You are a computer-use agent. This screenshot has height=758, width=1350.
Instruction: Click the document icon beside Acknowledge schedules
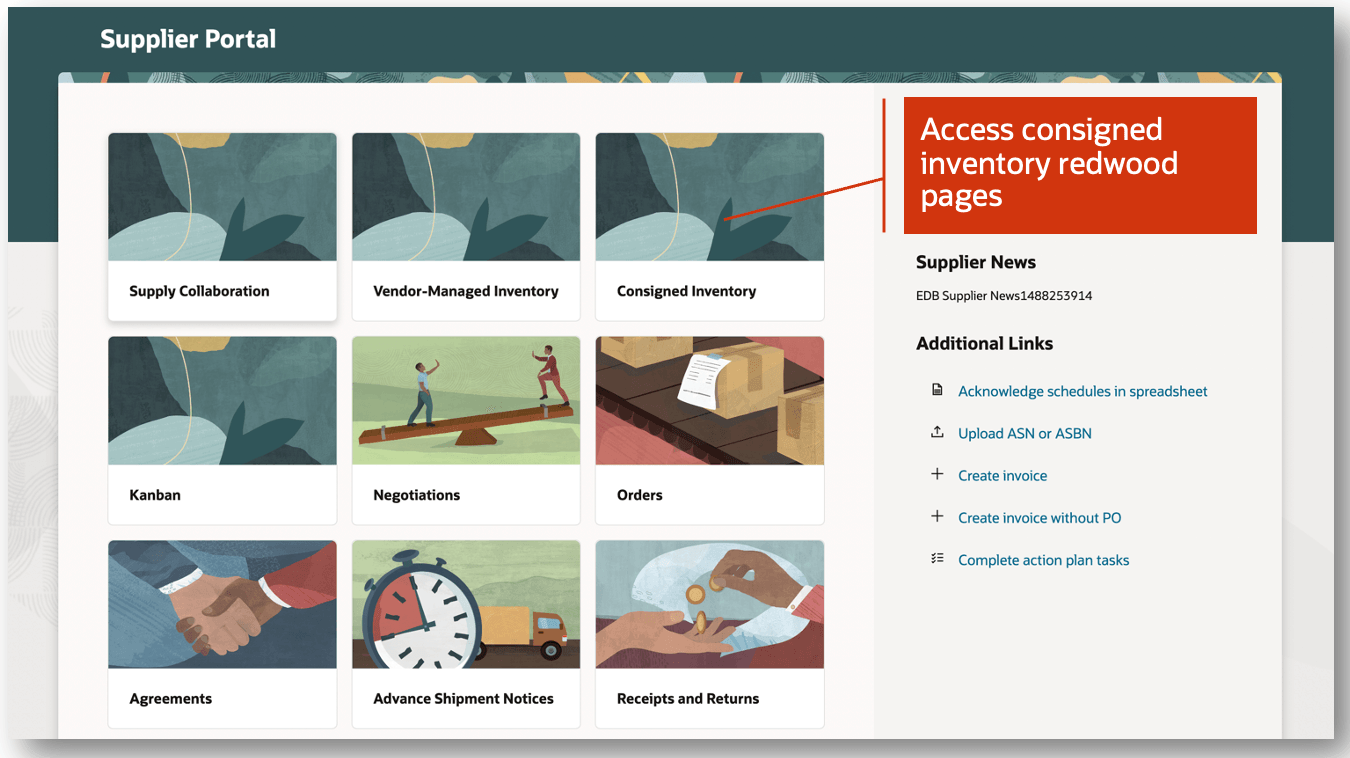point(937,389)
